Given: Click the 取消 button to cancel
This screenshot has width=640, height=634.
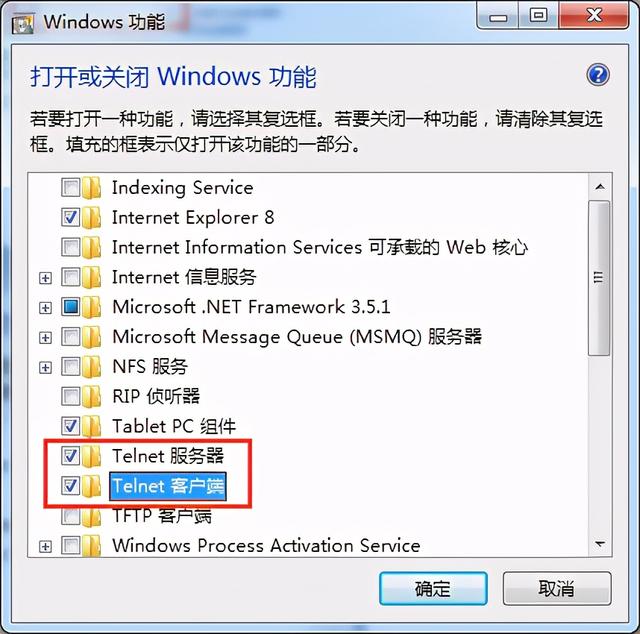Looking at the screenshot, I should pyautogui.click(x=557, y=589).
